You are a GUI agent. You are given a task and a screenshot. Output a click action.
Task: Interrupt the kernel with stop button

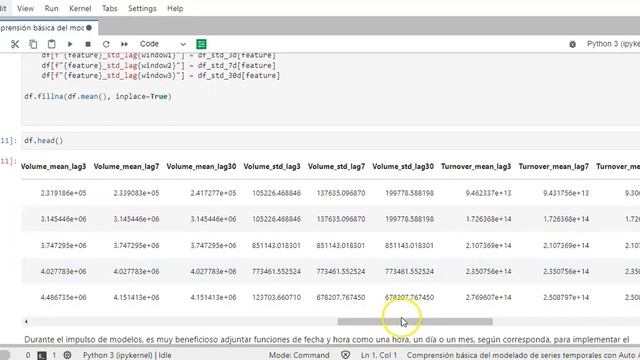pos(88,44)
